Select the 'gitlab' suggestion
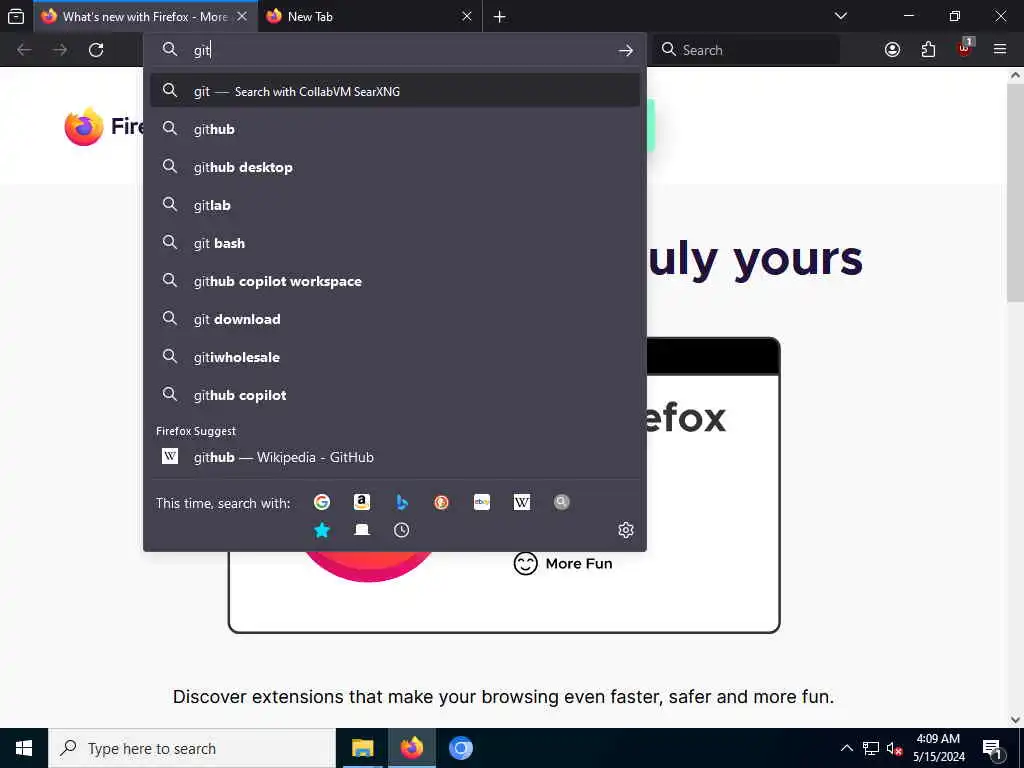 394,204
